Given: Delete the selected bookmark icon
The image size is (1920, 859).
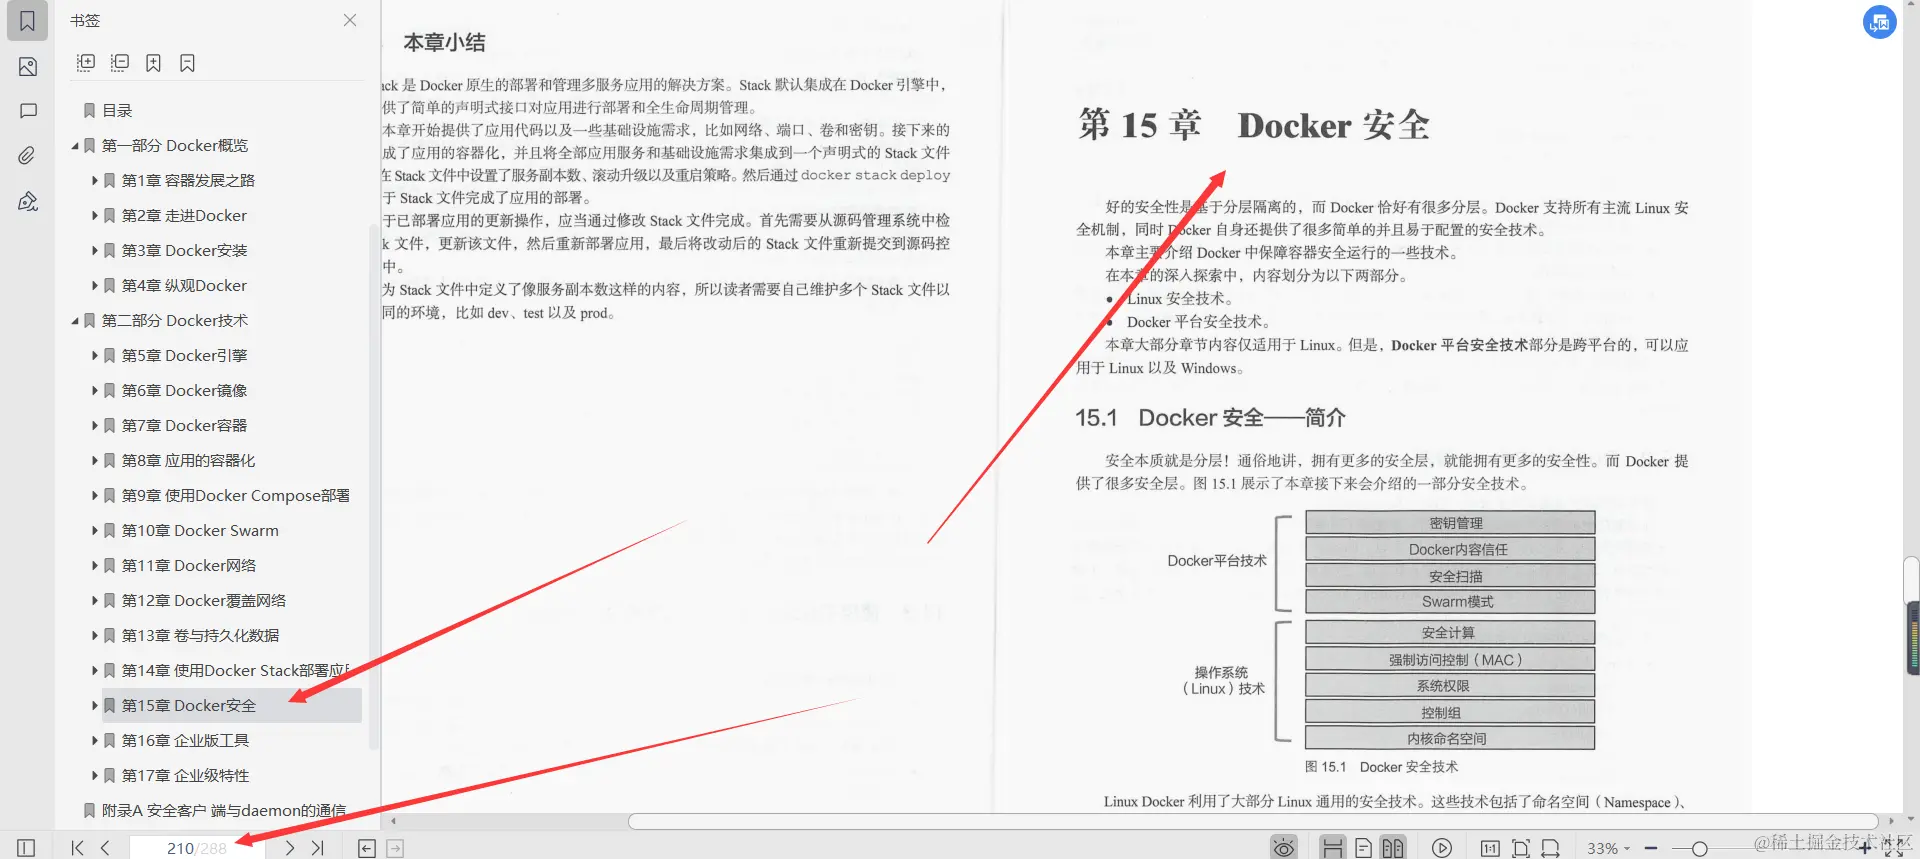Looking at the screenshot, I should [187, 63].
